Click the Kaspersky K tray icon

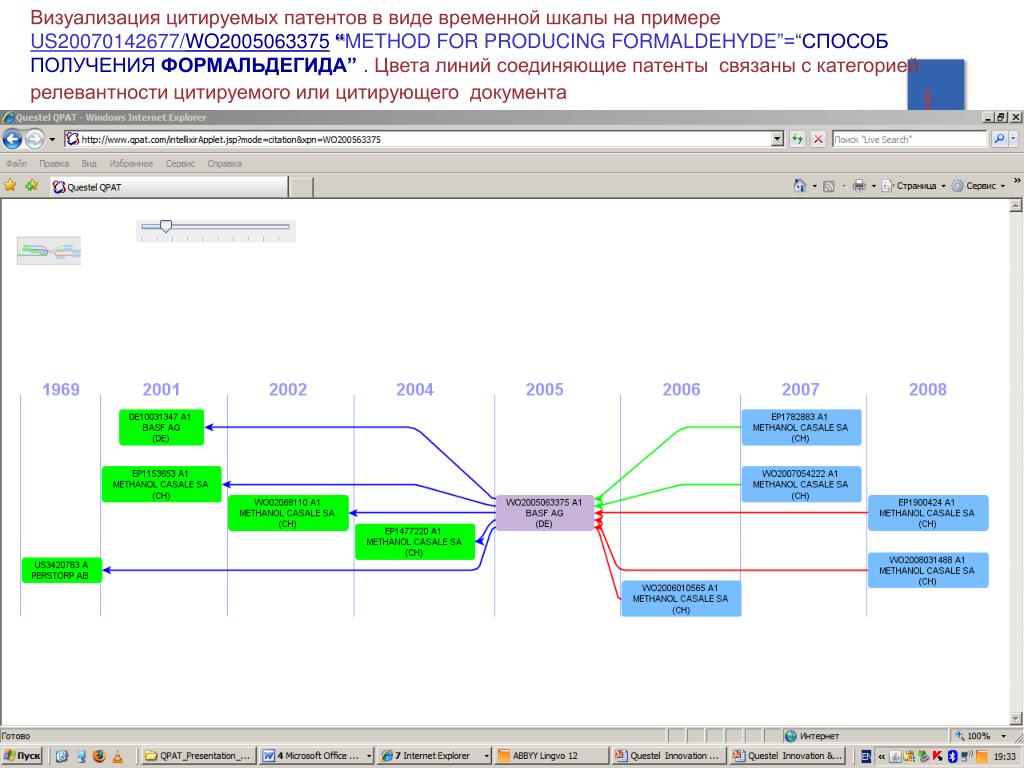click(x=938, y=756)
